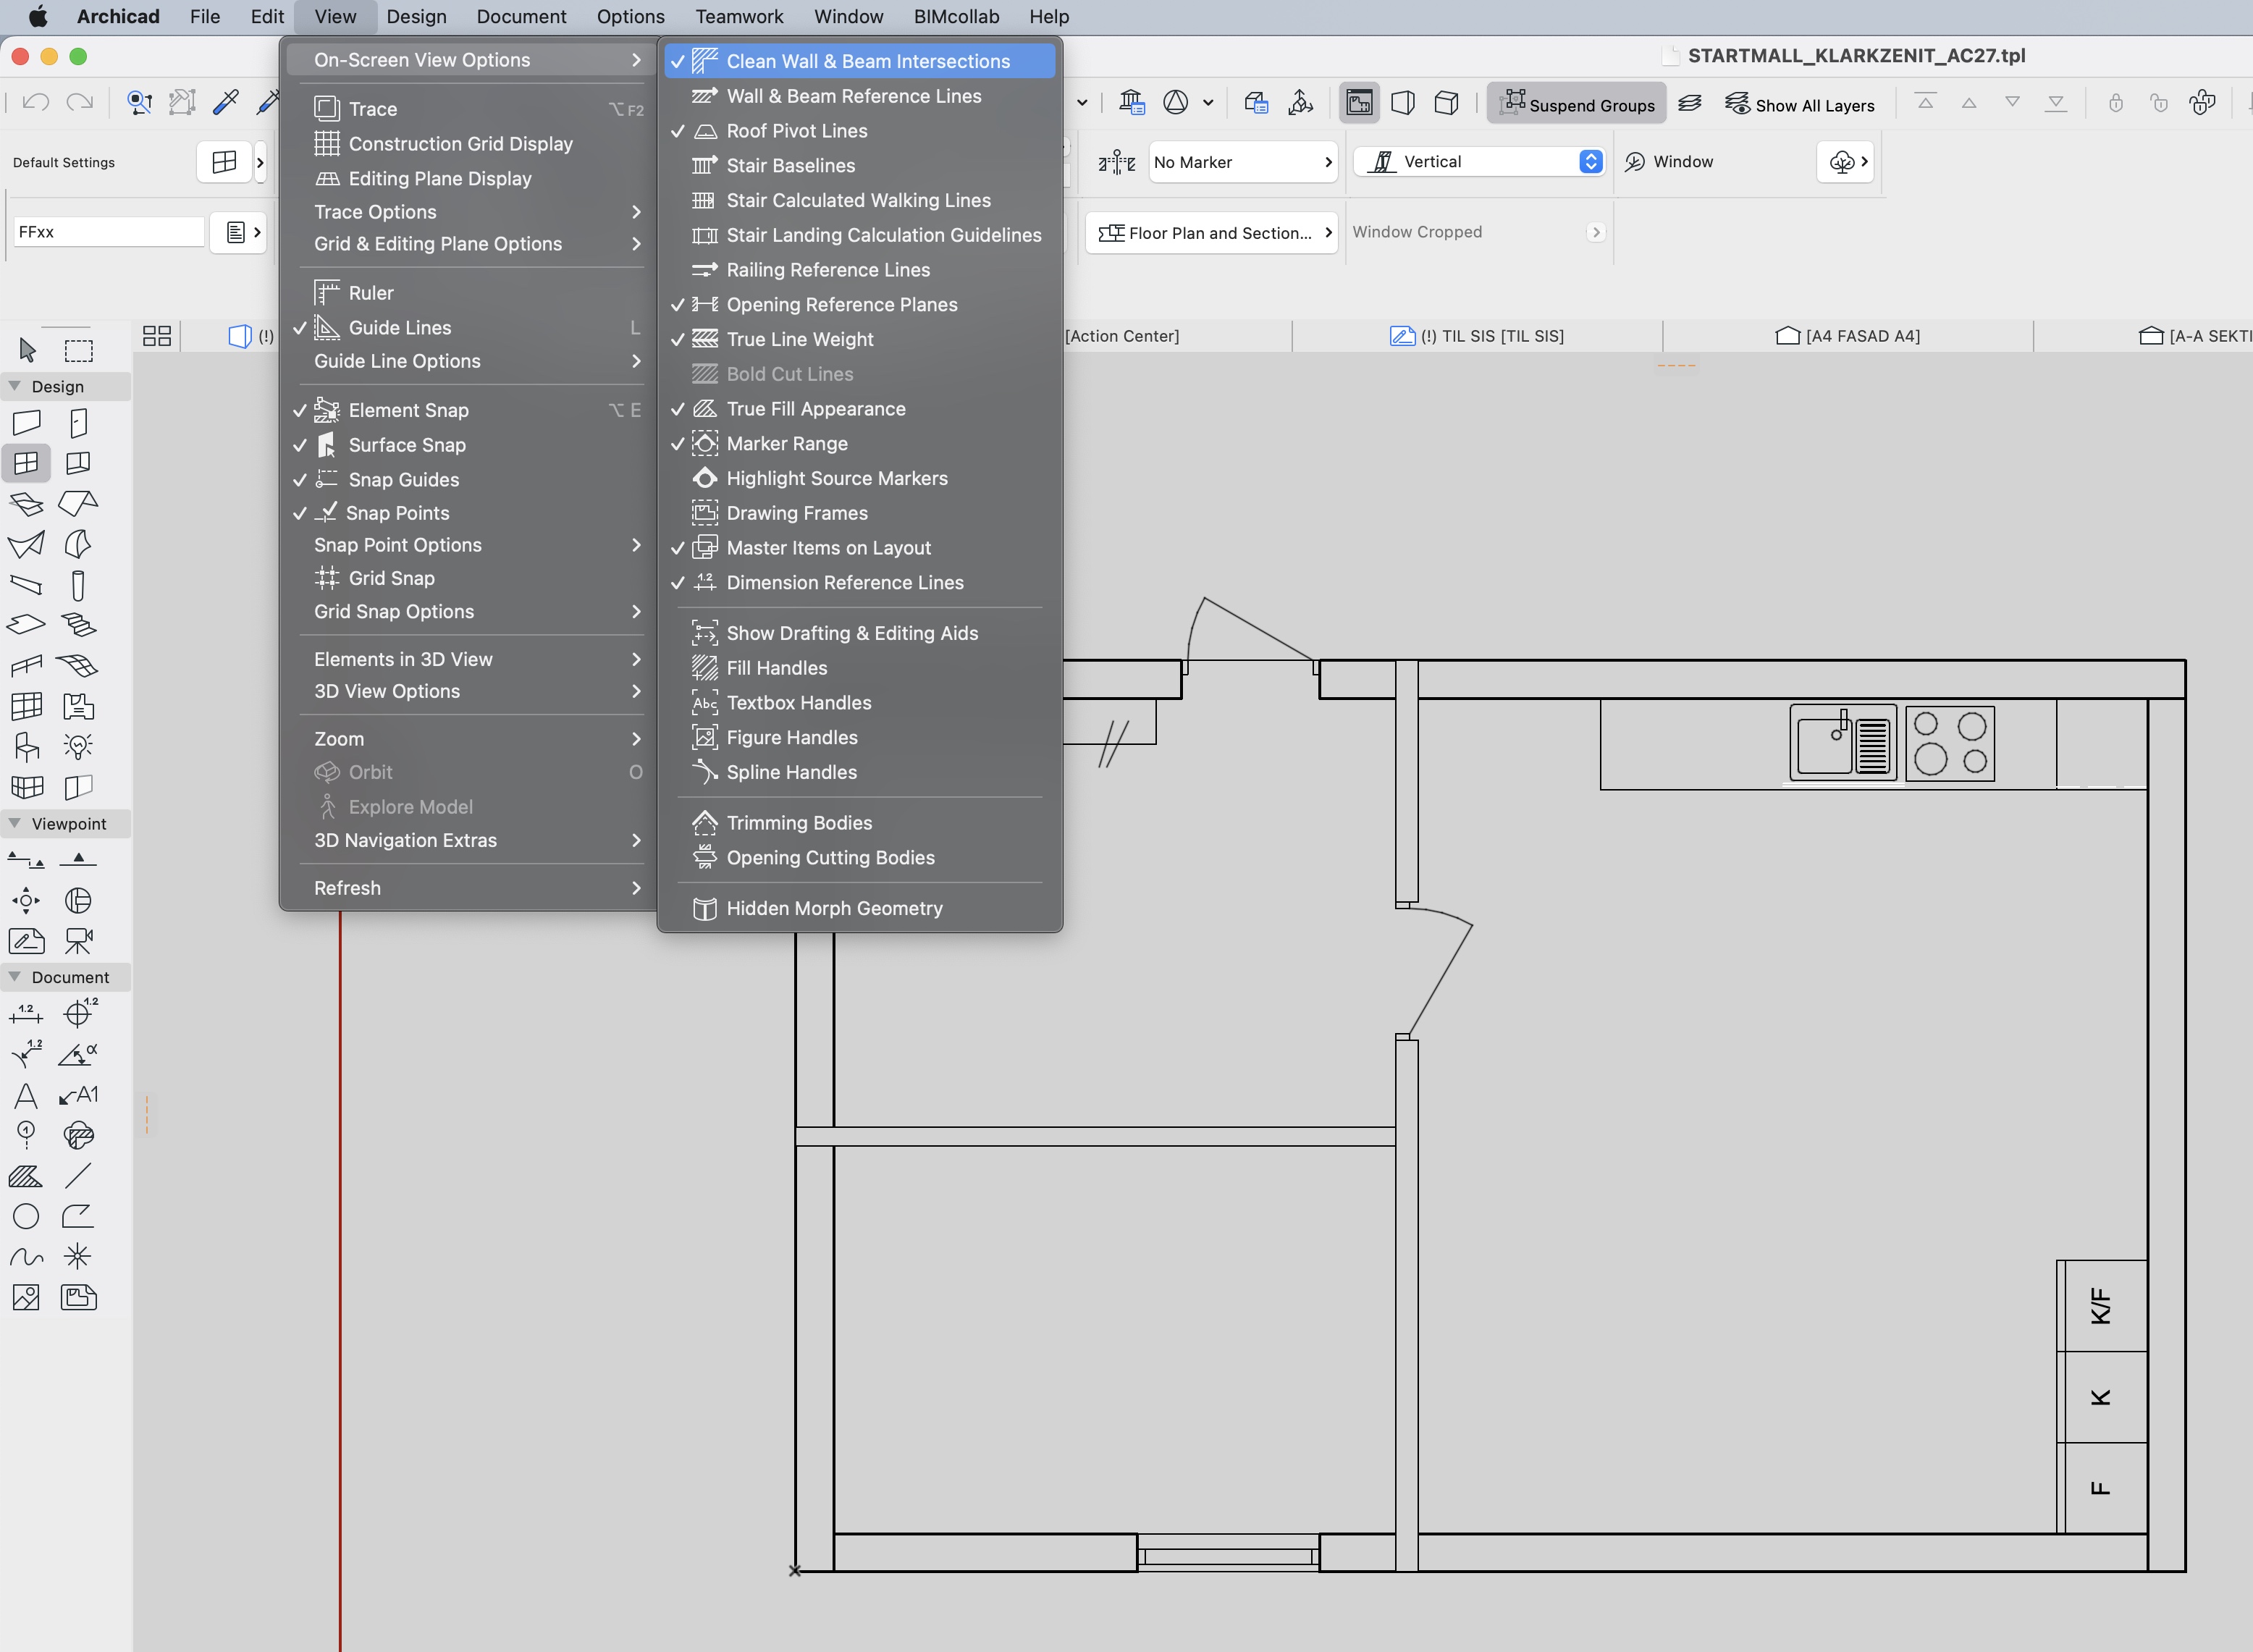Click the FFxx ID input field

[108, 232]
